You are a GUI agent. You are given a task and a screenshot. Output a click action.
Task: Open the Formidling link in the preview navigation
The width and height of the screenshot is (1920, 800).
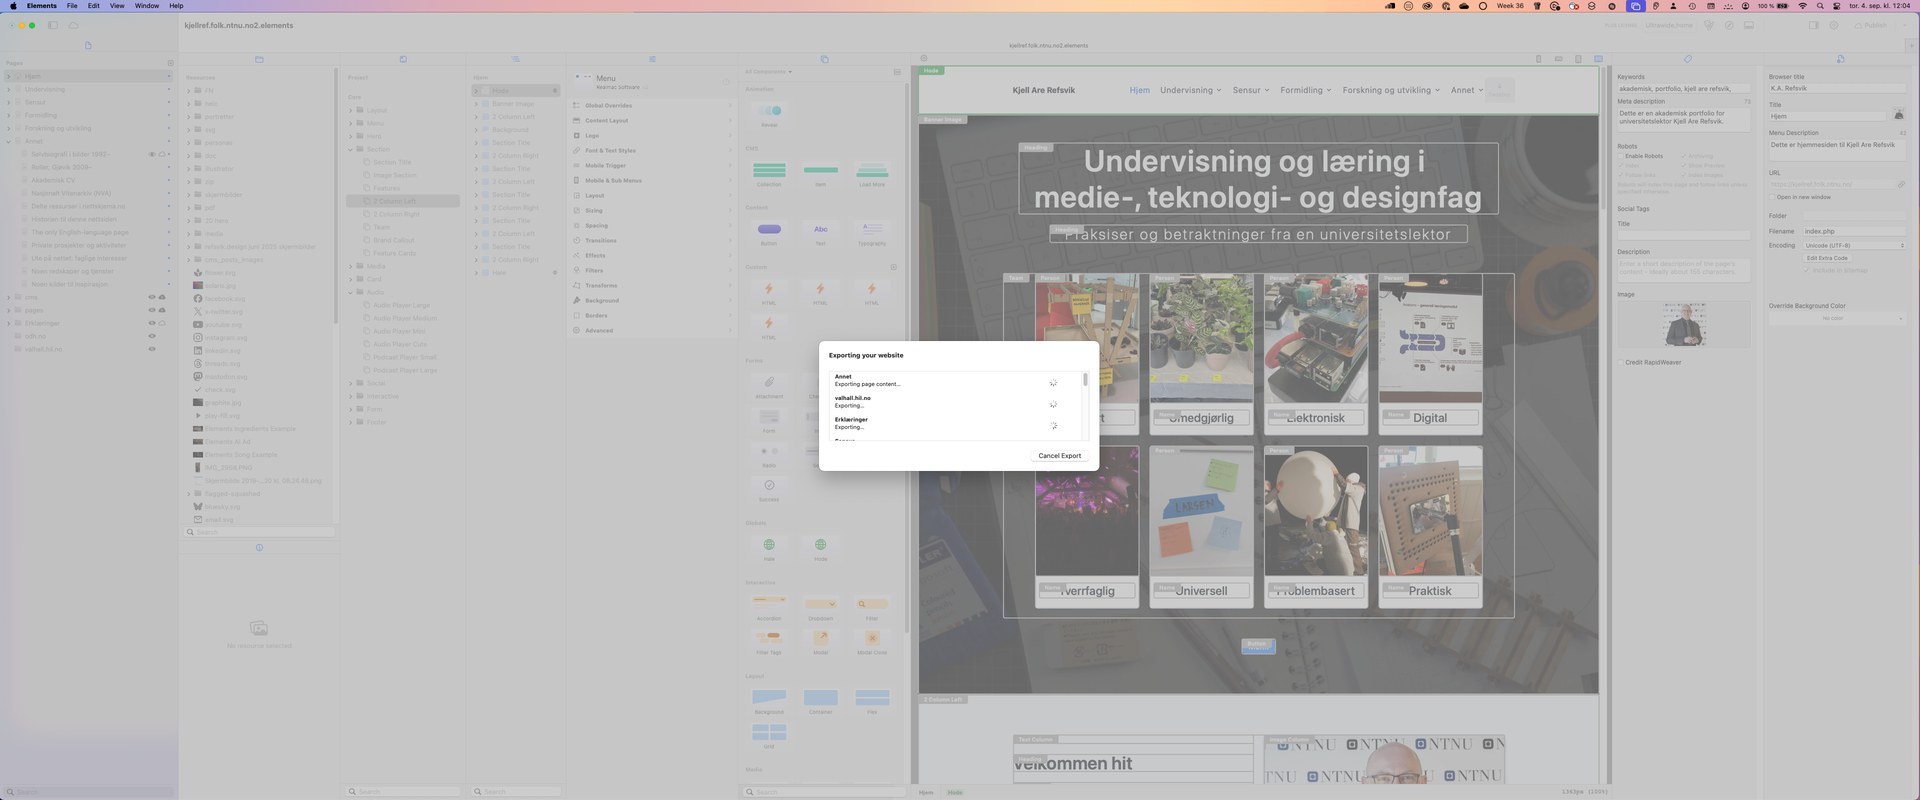1305,90
